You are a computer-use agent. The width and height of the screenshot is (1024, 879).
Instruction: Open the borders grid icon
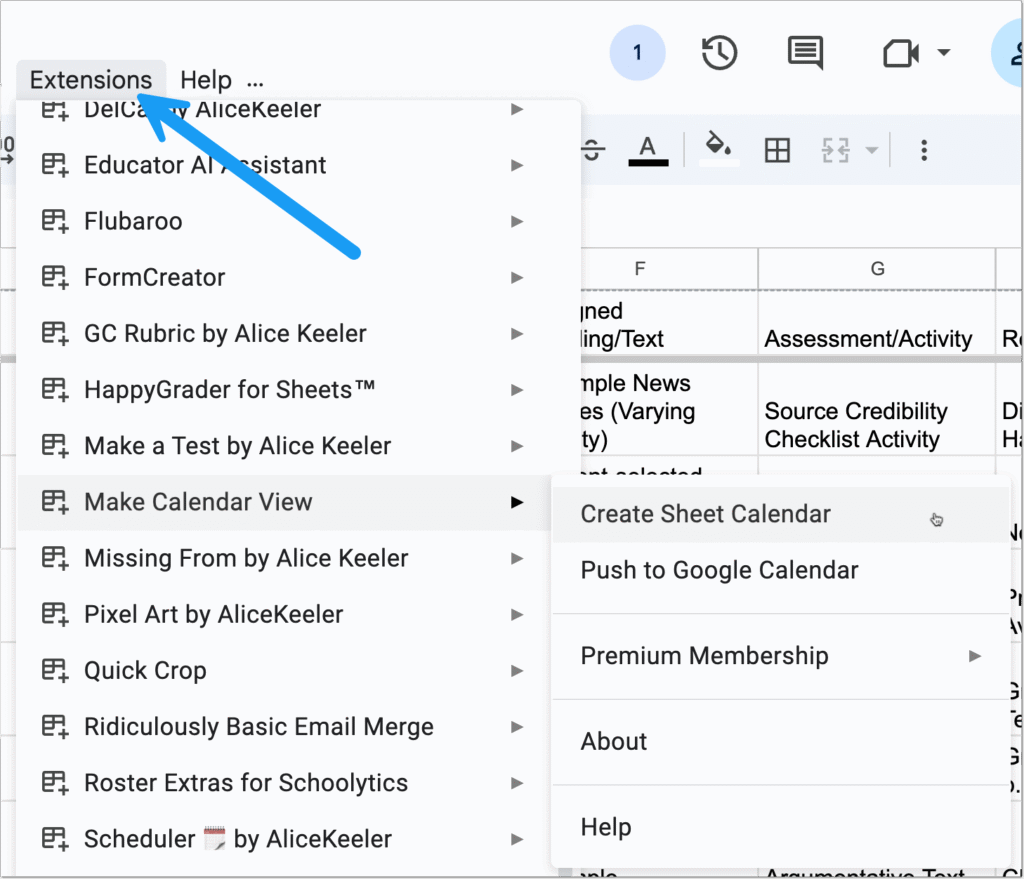[x=777, y=150]
